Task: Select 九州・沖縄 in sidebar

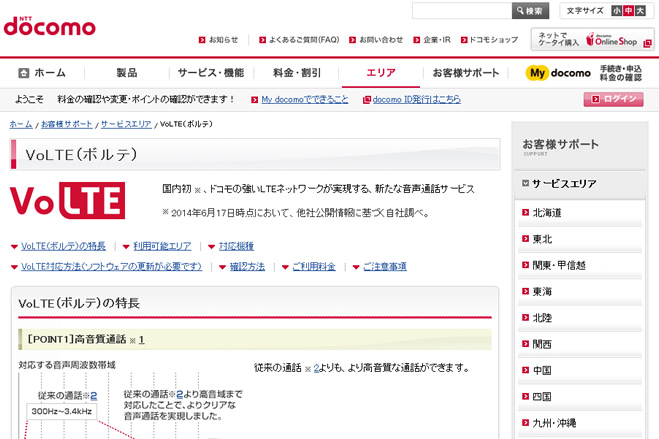Action: [x=554, y=423]
